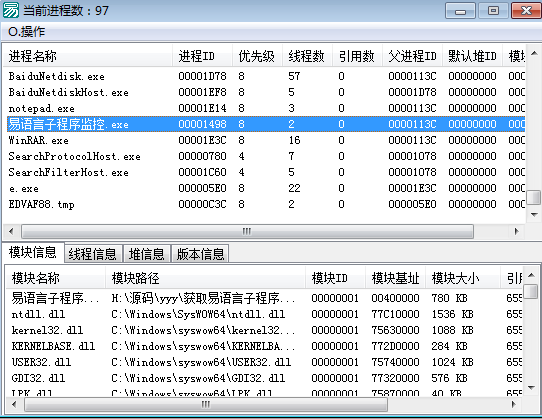Select the WinRAR.exe process row
The width and height of the screenshot is (542, 419).
click(266, 140)
